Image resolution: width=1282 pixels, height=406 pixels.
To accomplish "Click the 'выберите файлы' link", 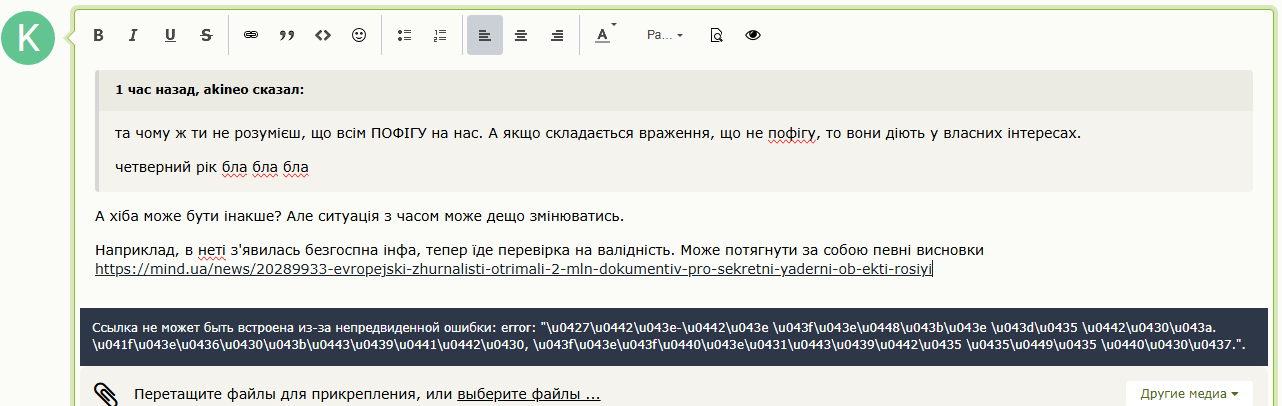I will (529, 395).
